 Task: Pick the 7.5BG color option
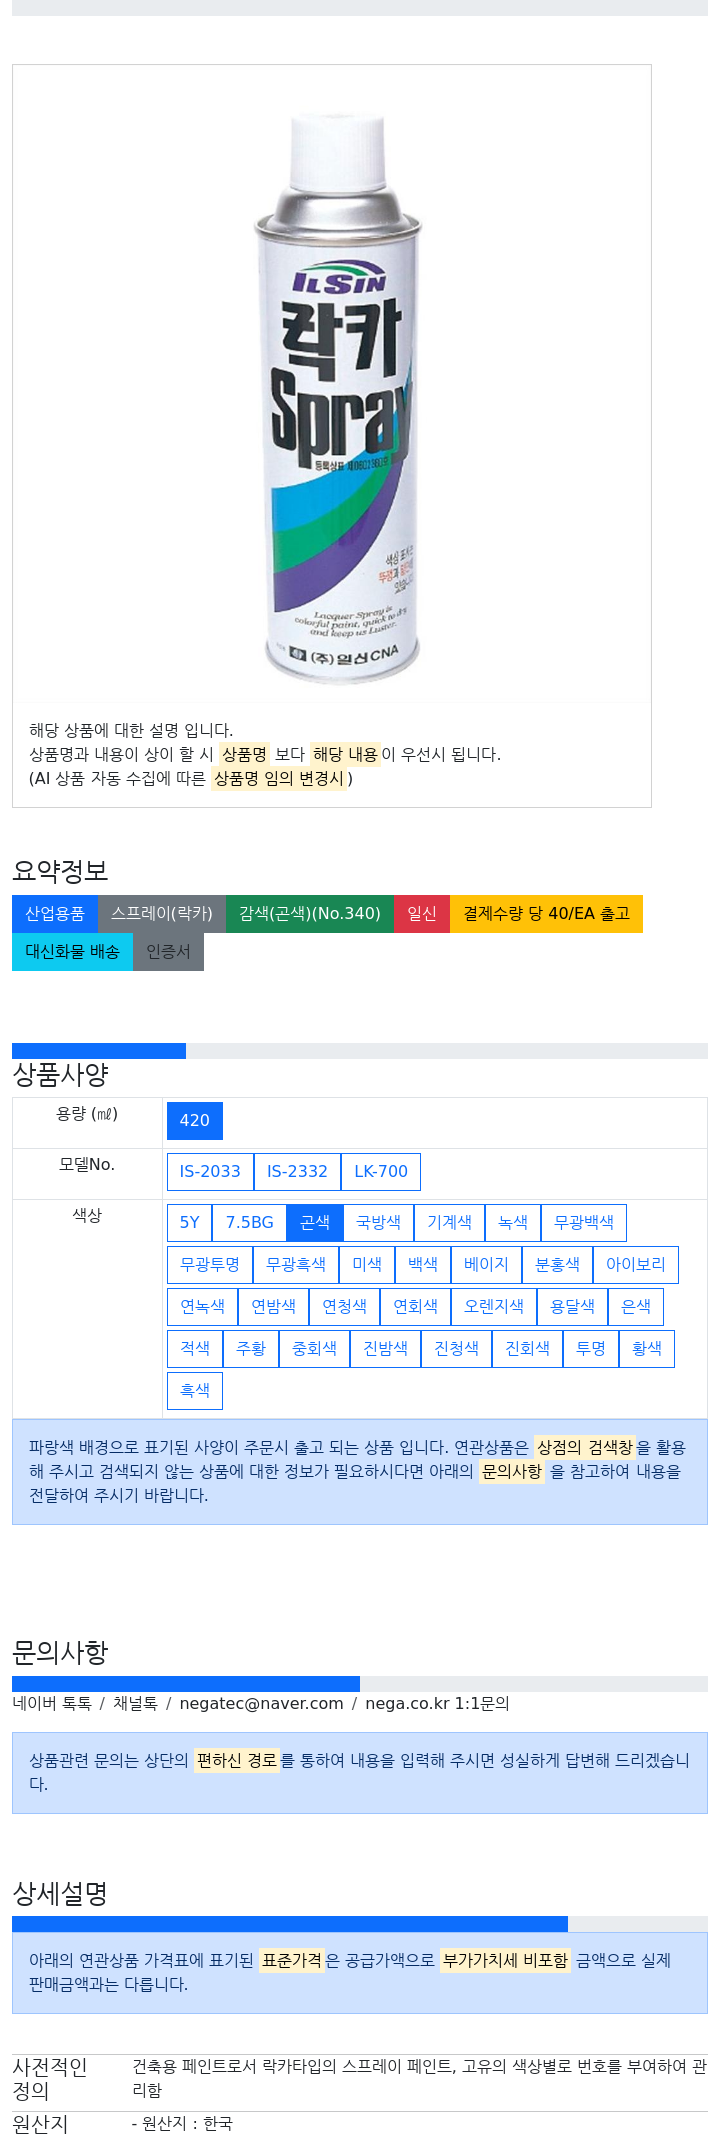click(x=249, y=1223)
